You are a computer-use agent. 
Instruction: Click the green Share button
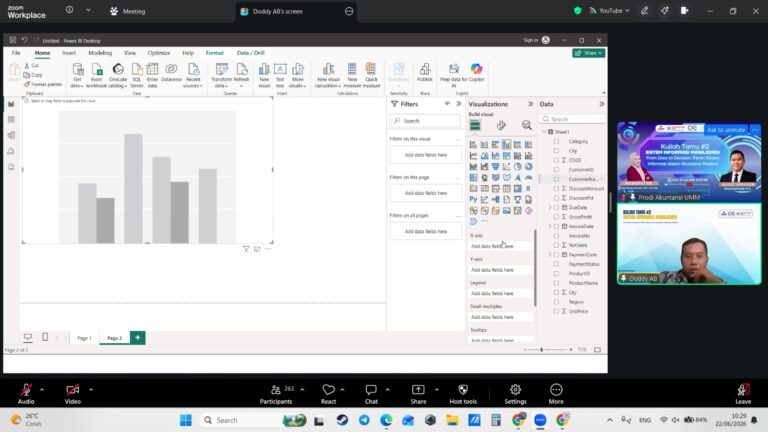click(x=589, y=53)
